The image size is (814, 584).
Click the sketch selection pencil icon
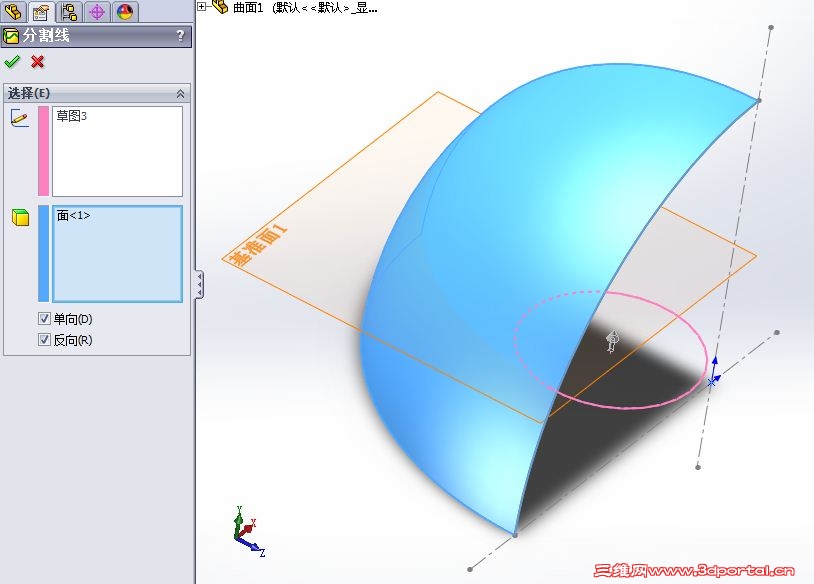(x=19, y=119)
